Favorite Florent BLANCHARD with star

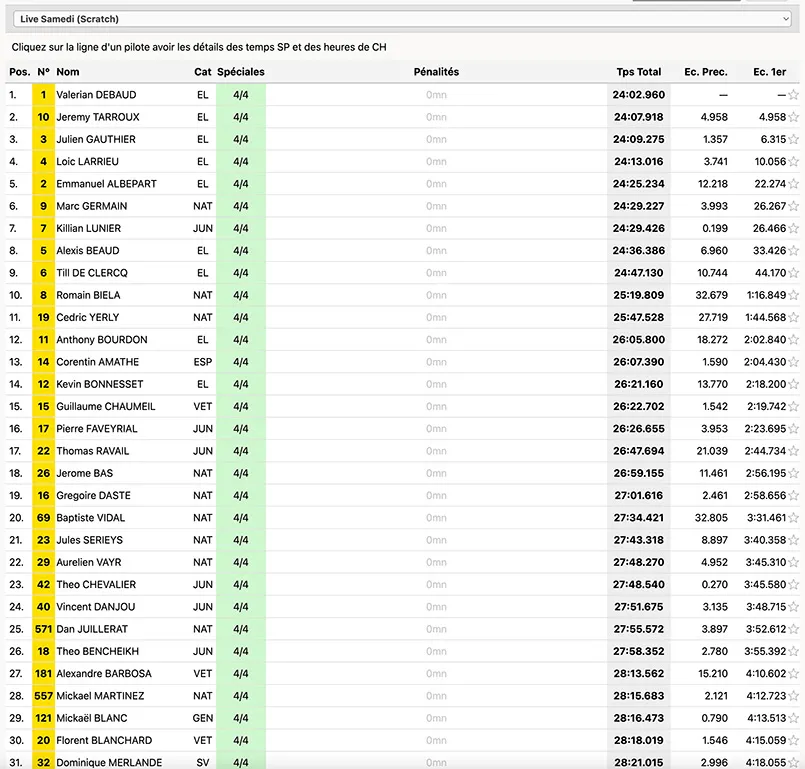click(793, 740)
